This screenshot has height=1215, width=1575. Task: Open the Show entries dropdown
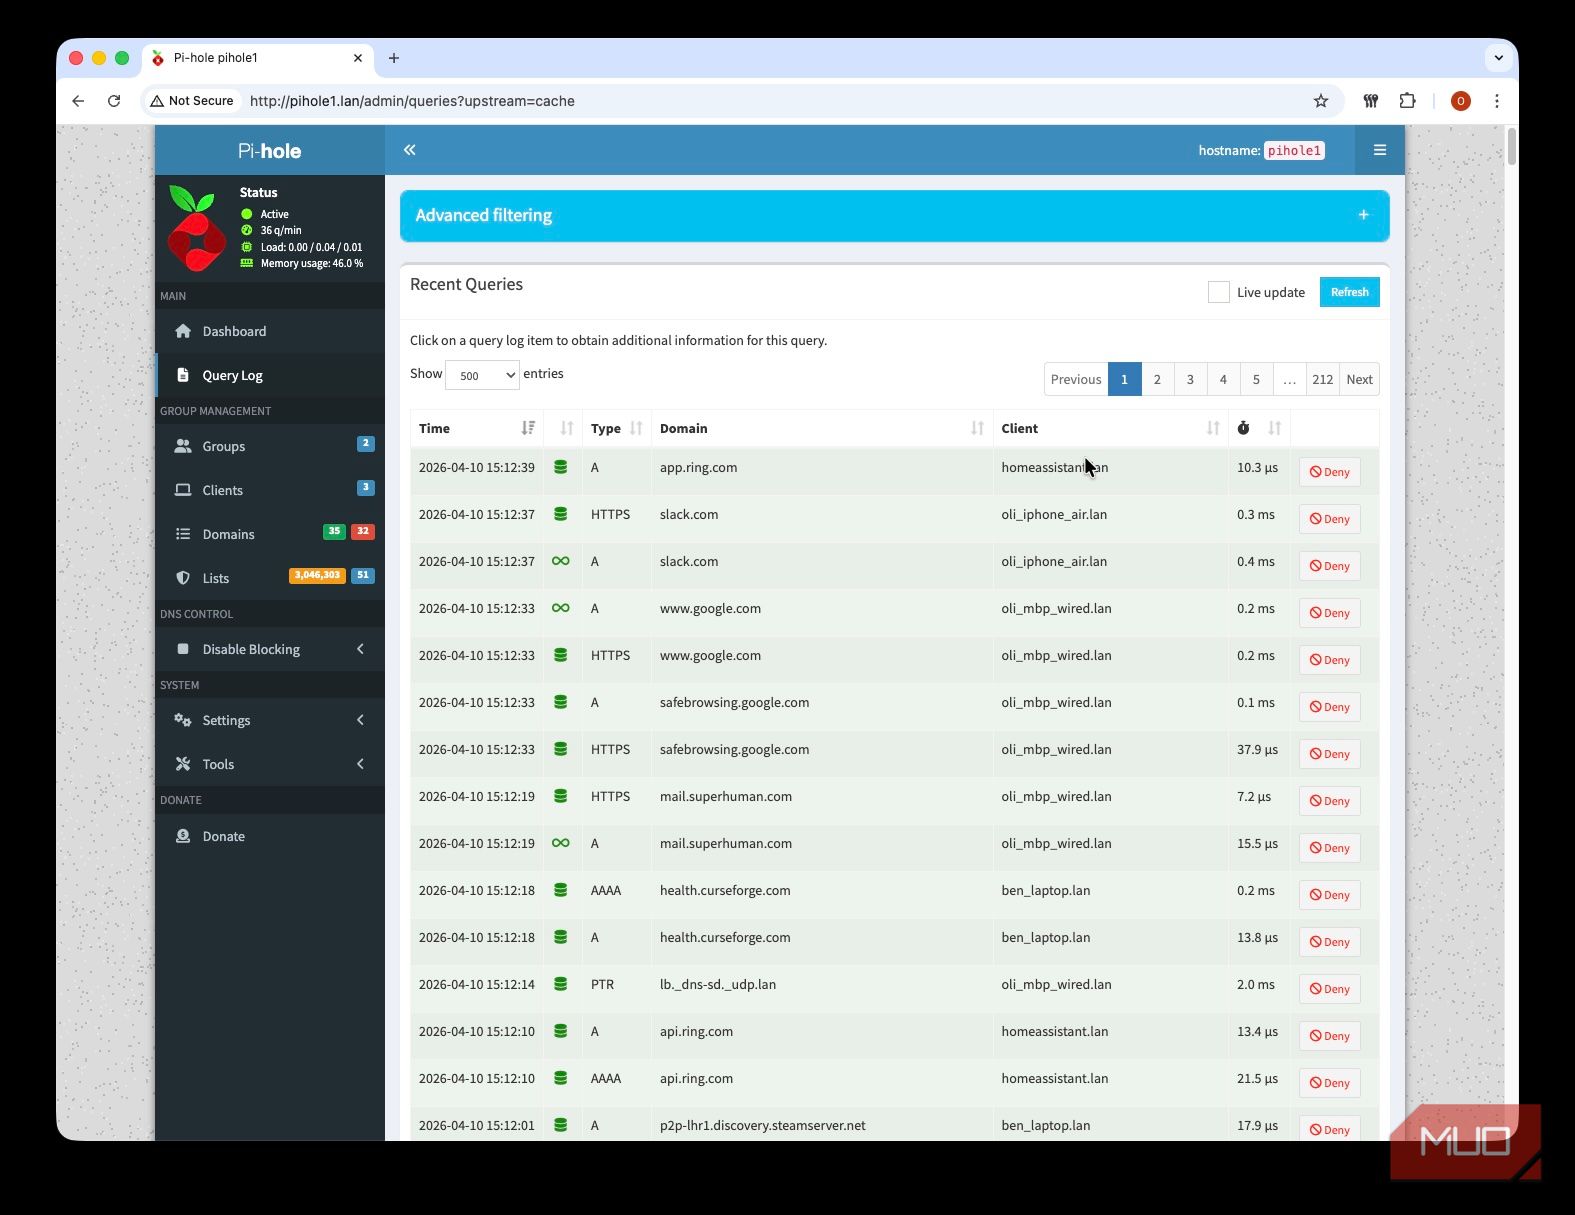pyautogui.click(x=482, y=375)
